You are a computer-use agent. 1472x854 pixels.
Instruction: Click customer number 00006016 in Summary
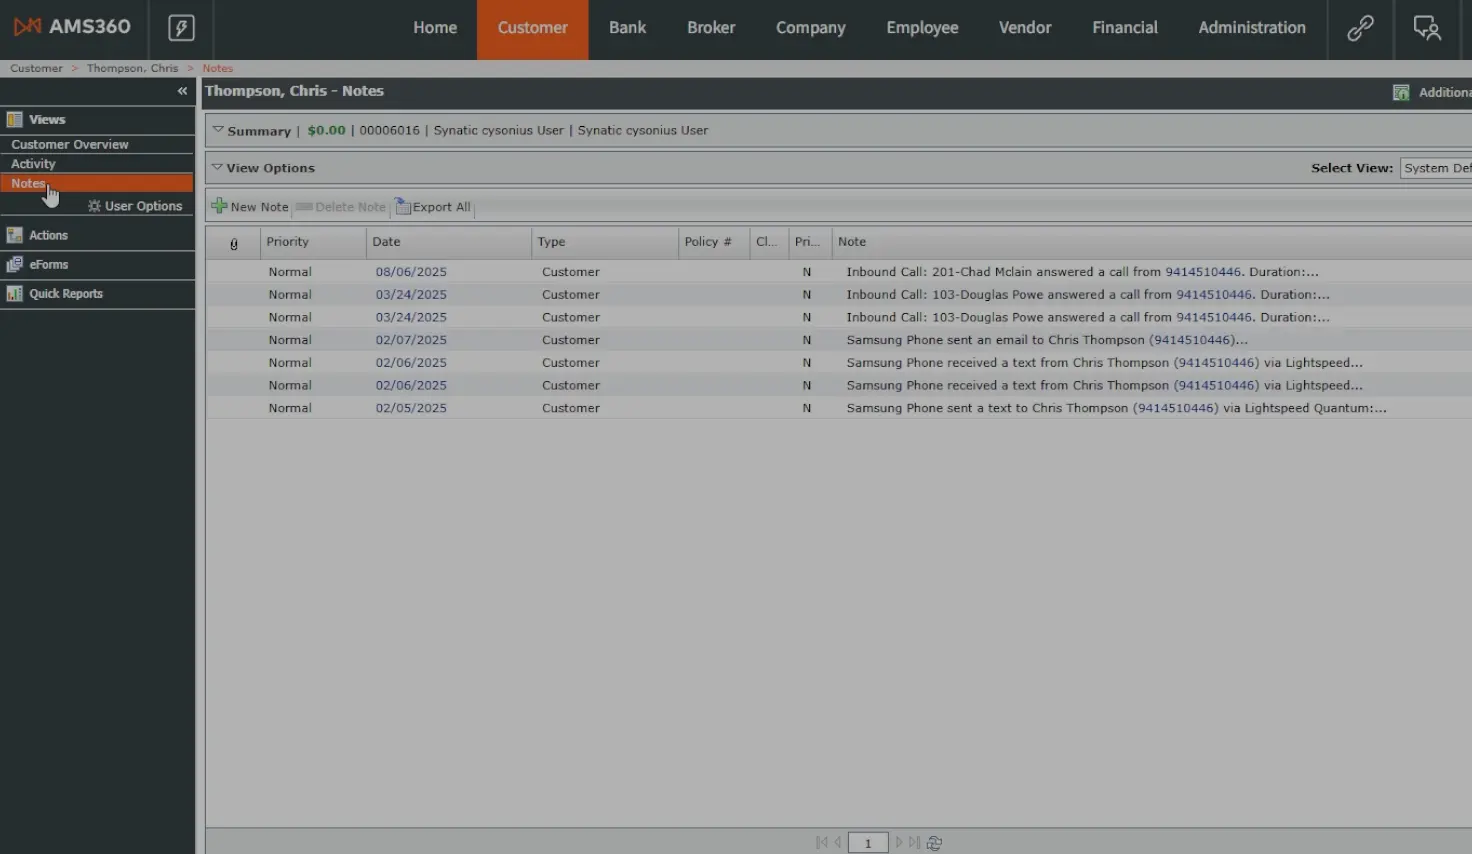389,130
